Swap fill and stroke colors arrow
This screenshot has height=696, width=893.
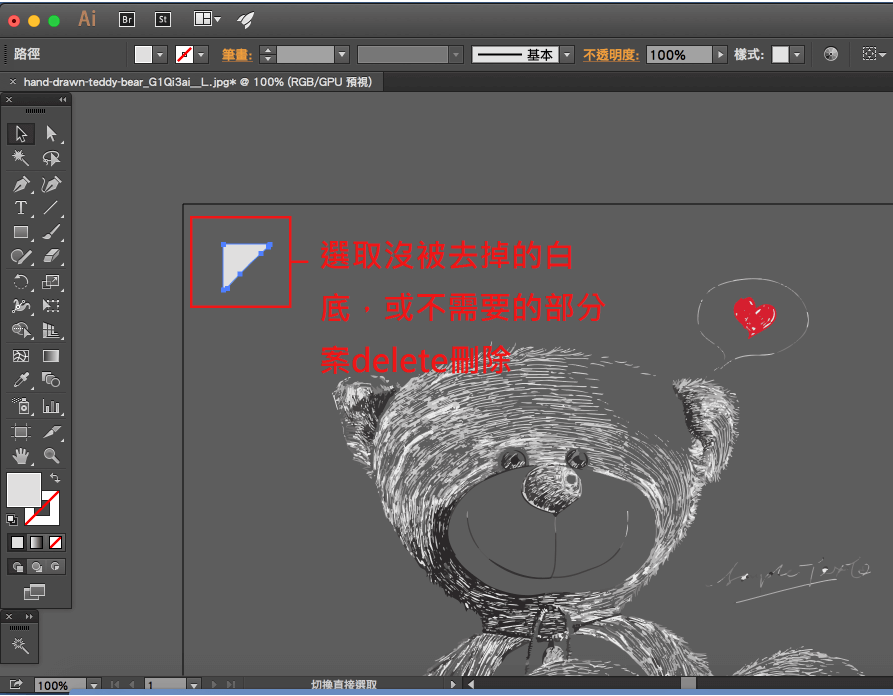pos(55,479)
